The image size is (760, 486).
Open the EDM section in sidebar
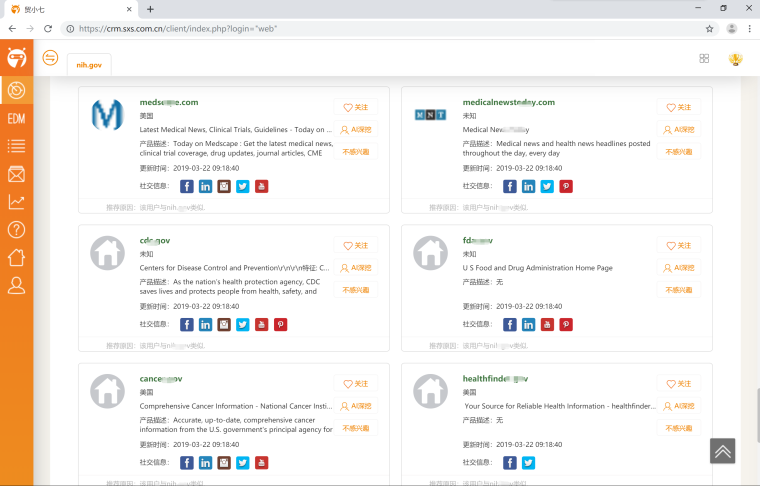pos(16,118)
